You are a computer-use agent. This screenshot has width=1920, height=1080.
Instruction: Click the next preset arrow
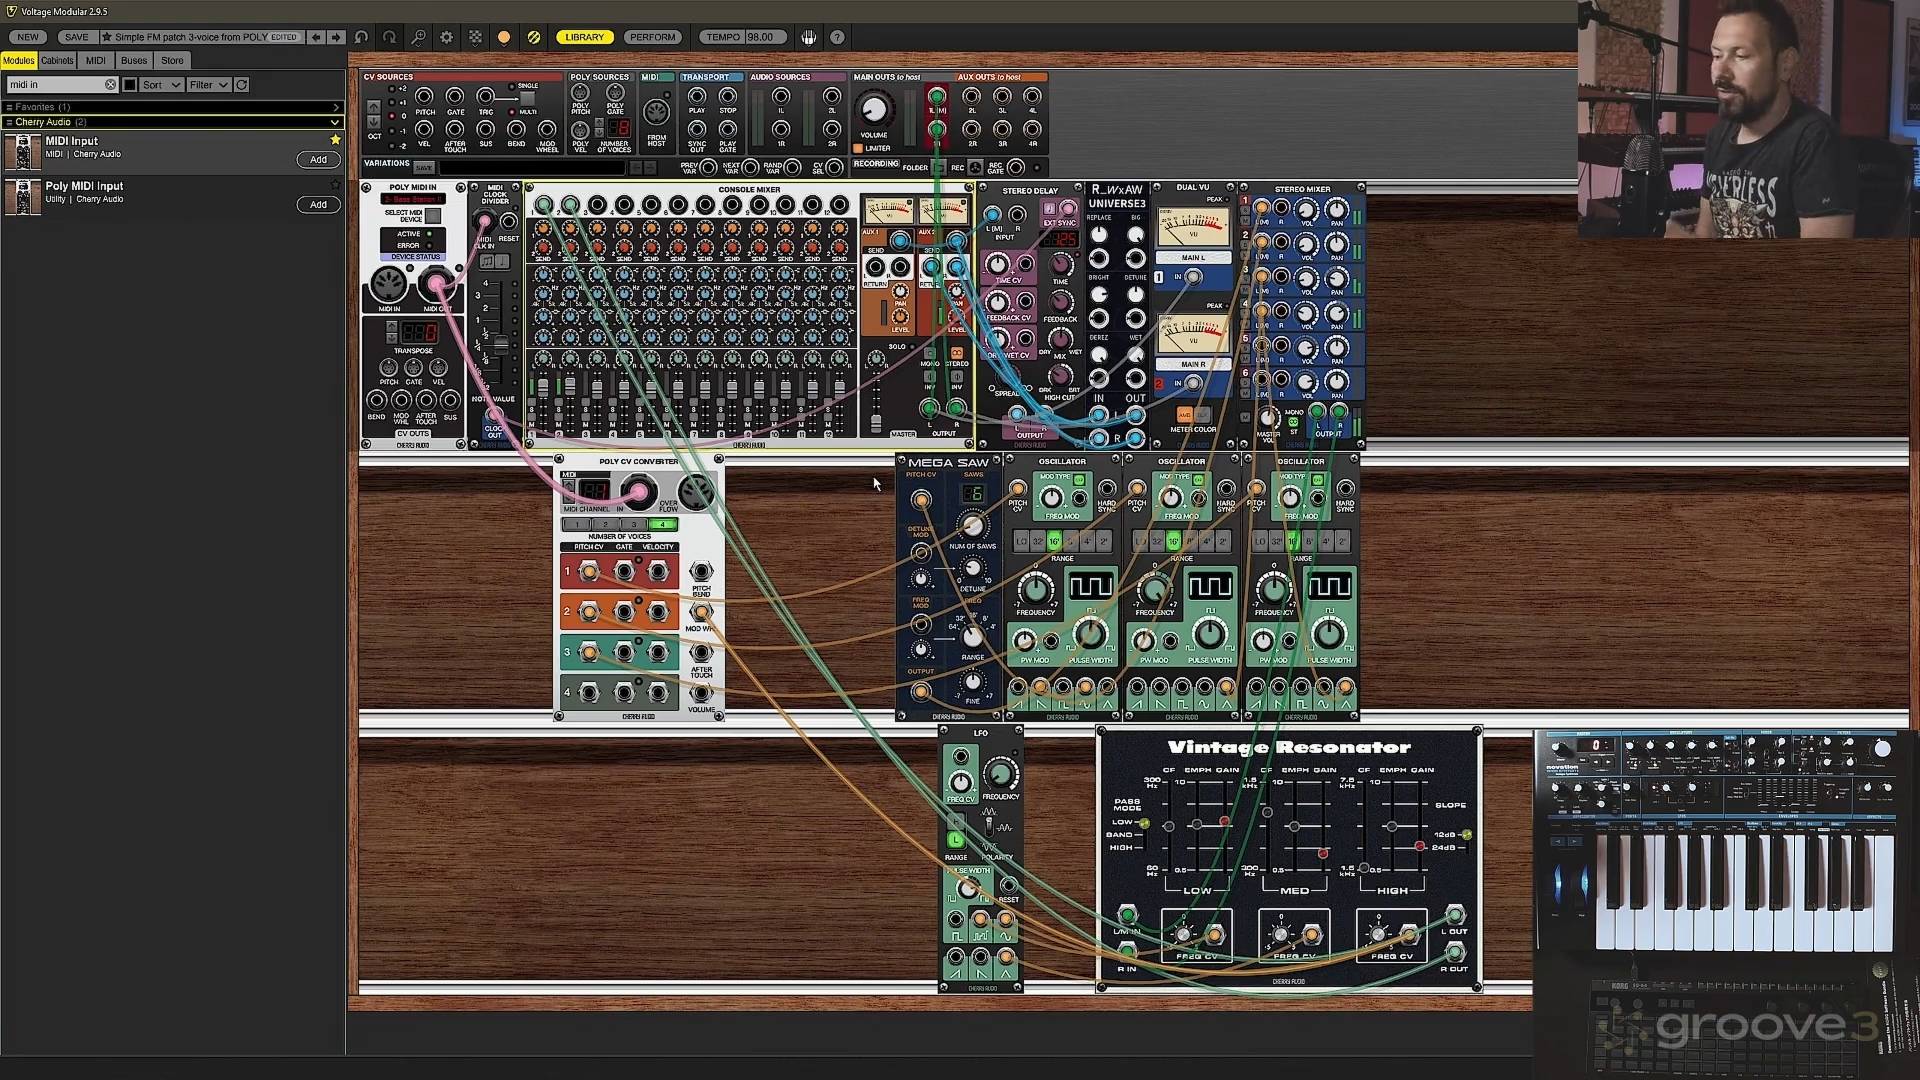point(336,37)
